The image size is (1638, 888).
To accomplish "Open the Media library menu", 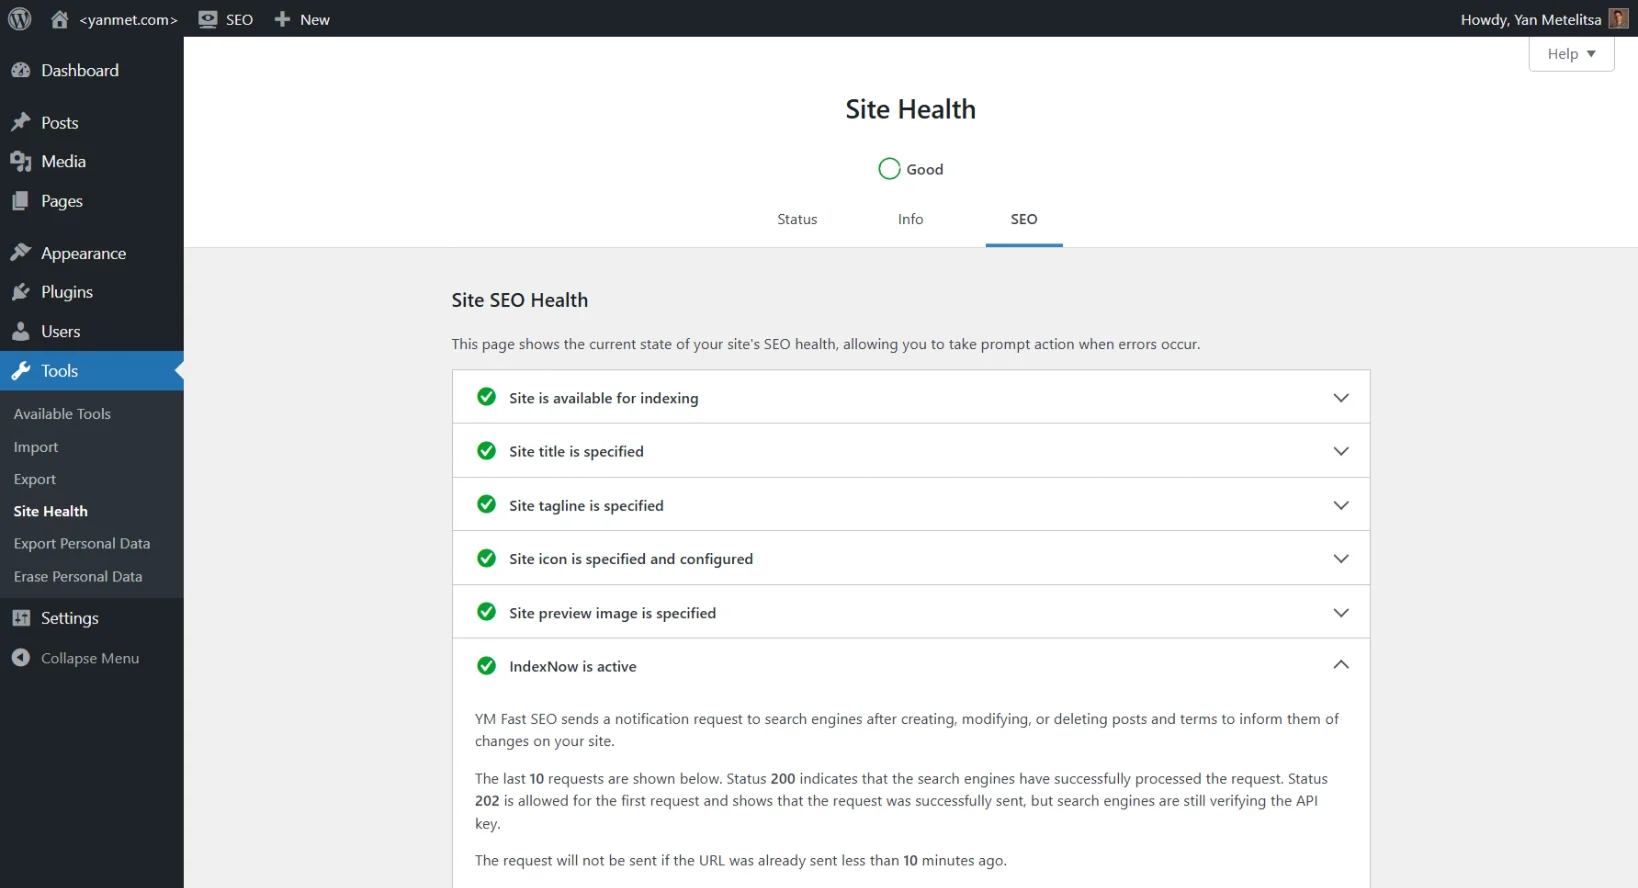I will 63,161.
